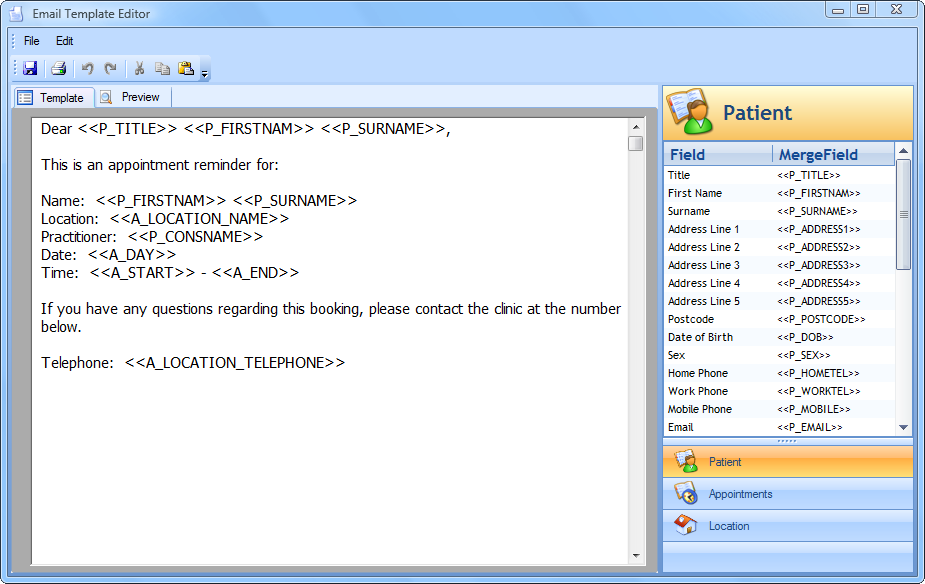
Task: Select the Home Phone row
Action: pos(779,373)
